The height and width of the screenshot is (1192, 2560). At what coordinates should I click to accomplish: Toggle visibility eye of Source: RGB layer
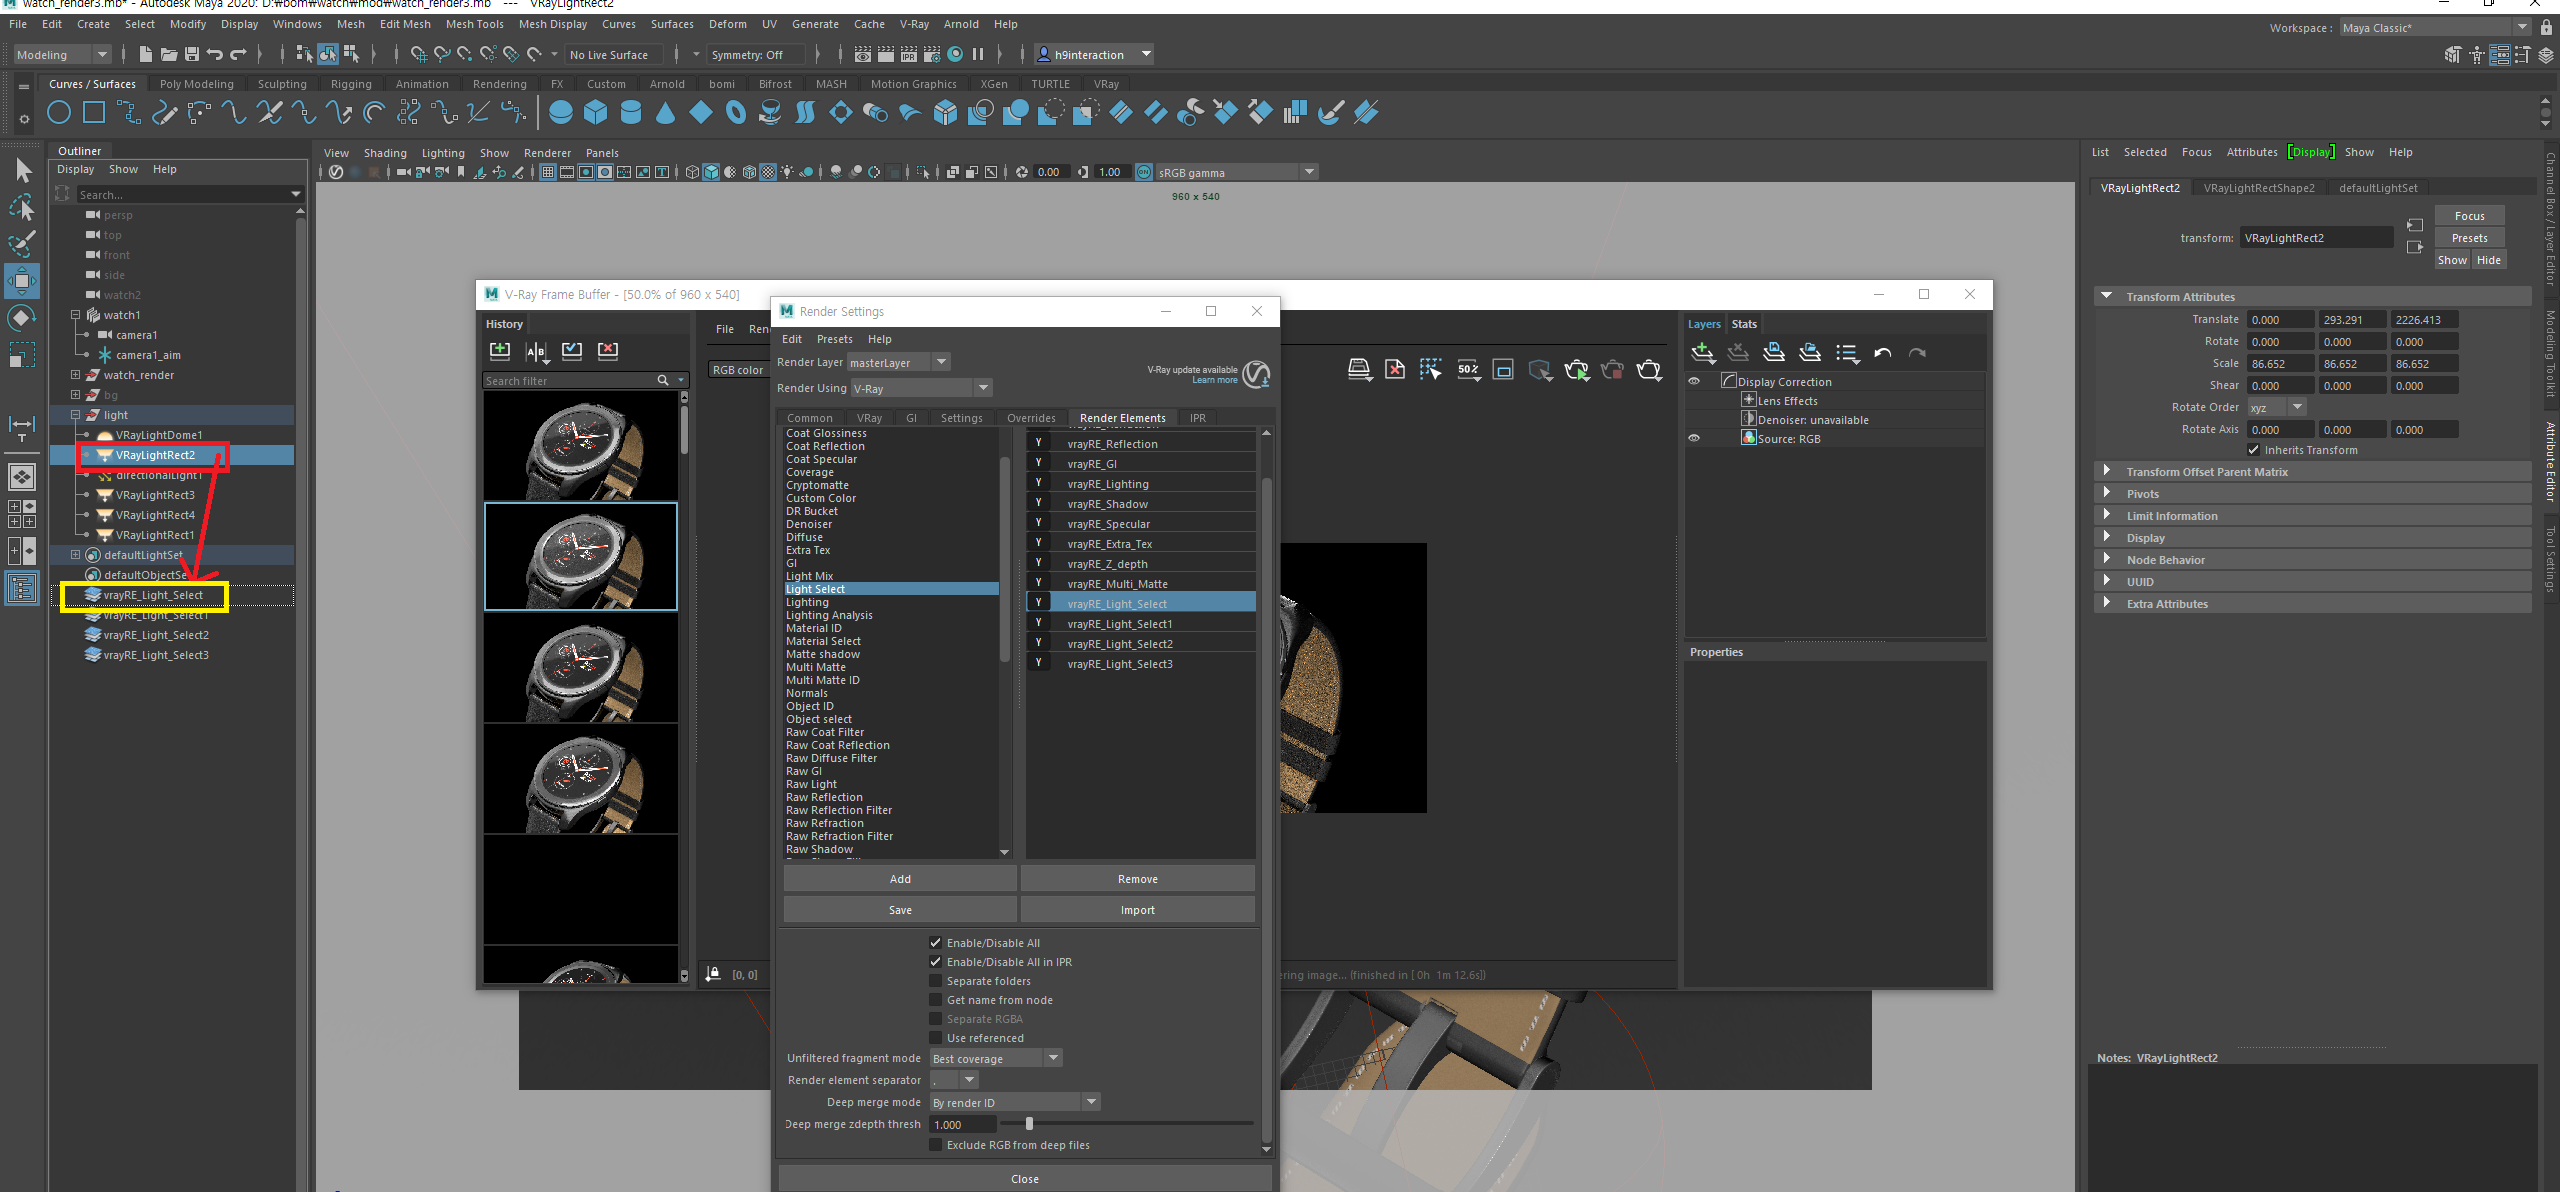click(x=1694, y=438)
